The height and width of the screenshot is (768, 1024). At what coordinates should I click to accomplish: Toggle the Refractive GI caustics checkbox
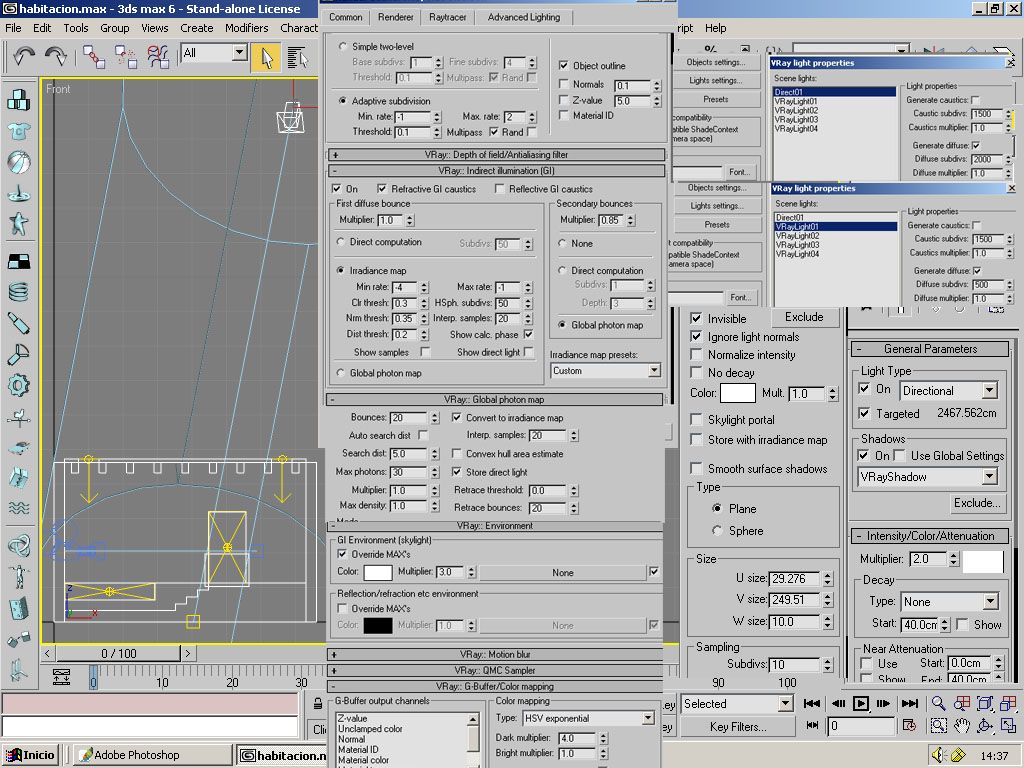(x=382, y=189)
